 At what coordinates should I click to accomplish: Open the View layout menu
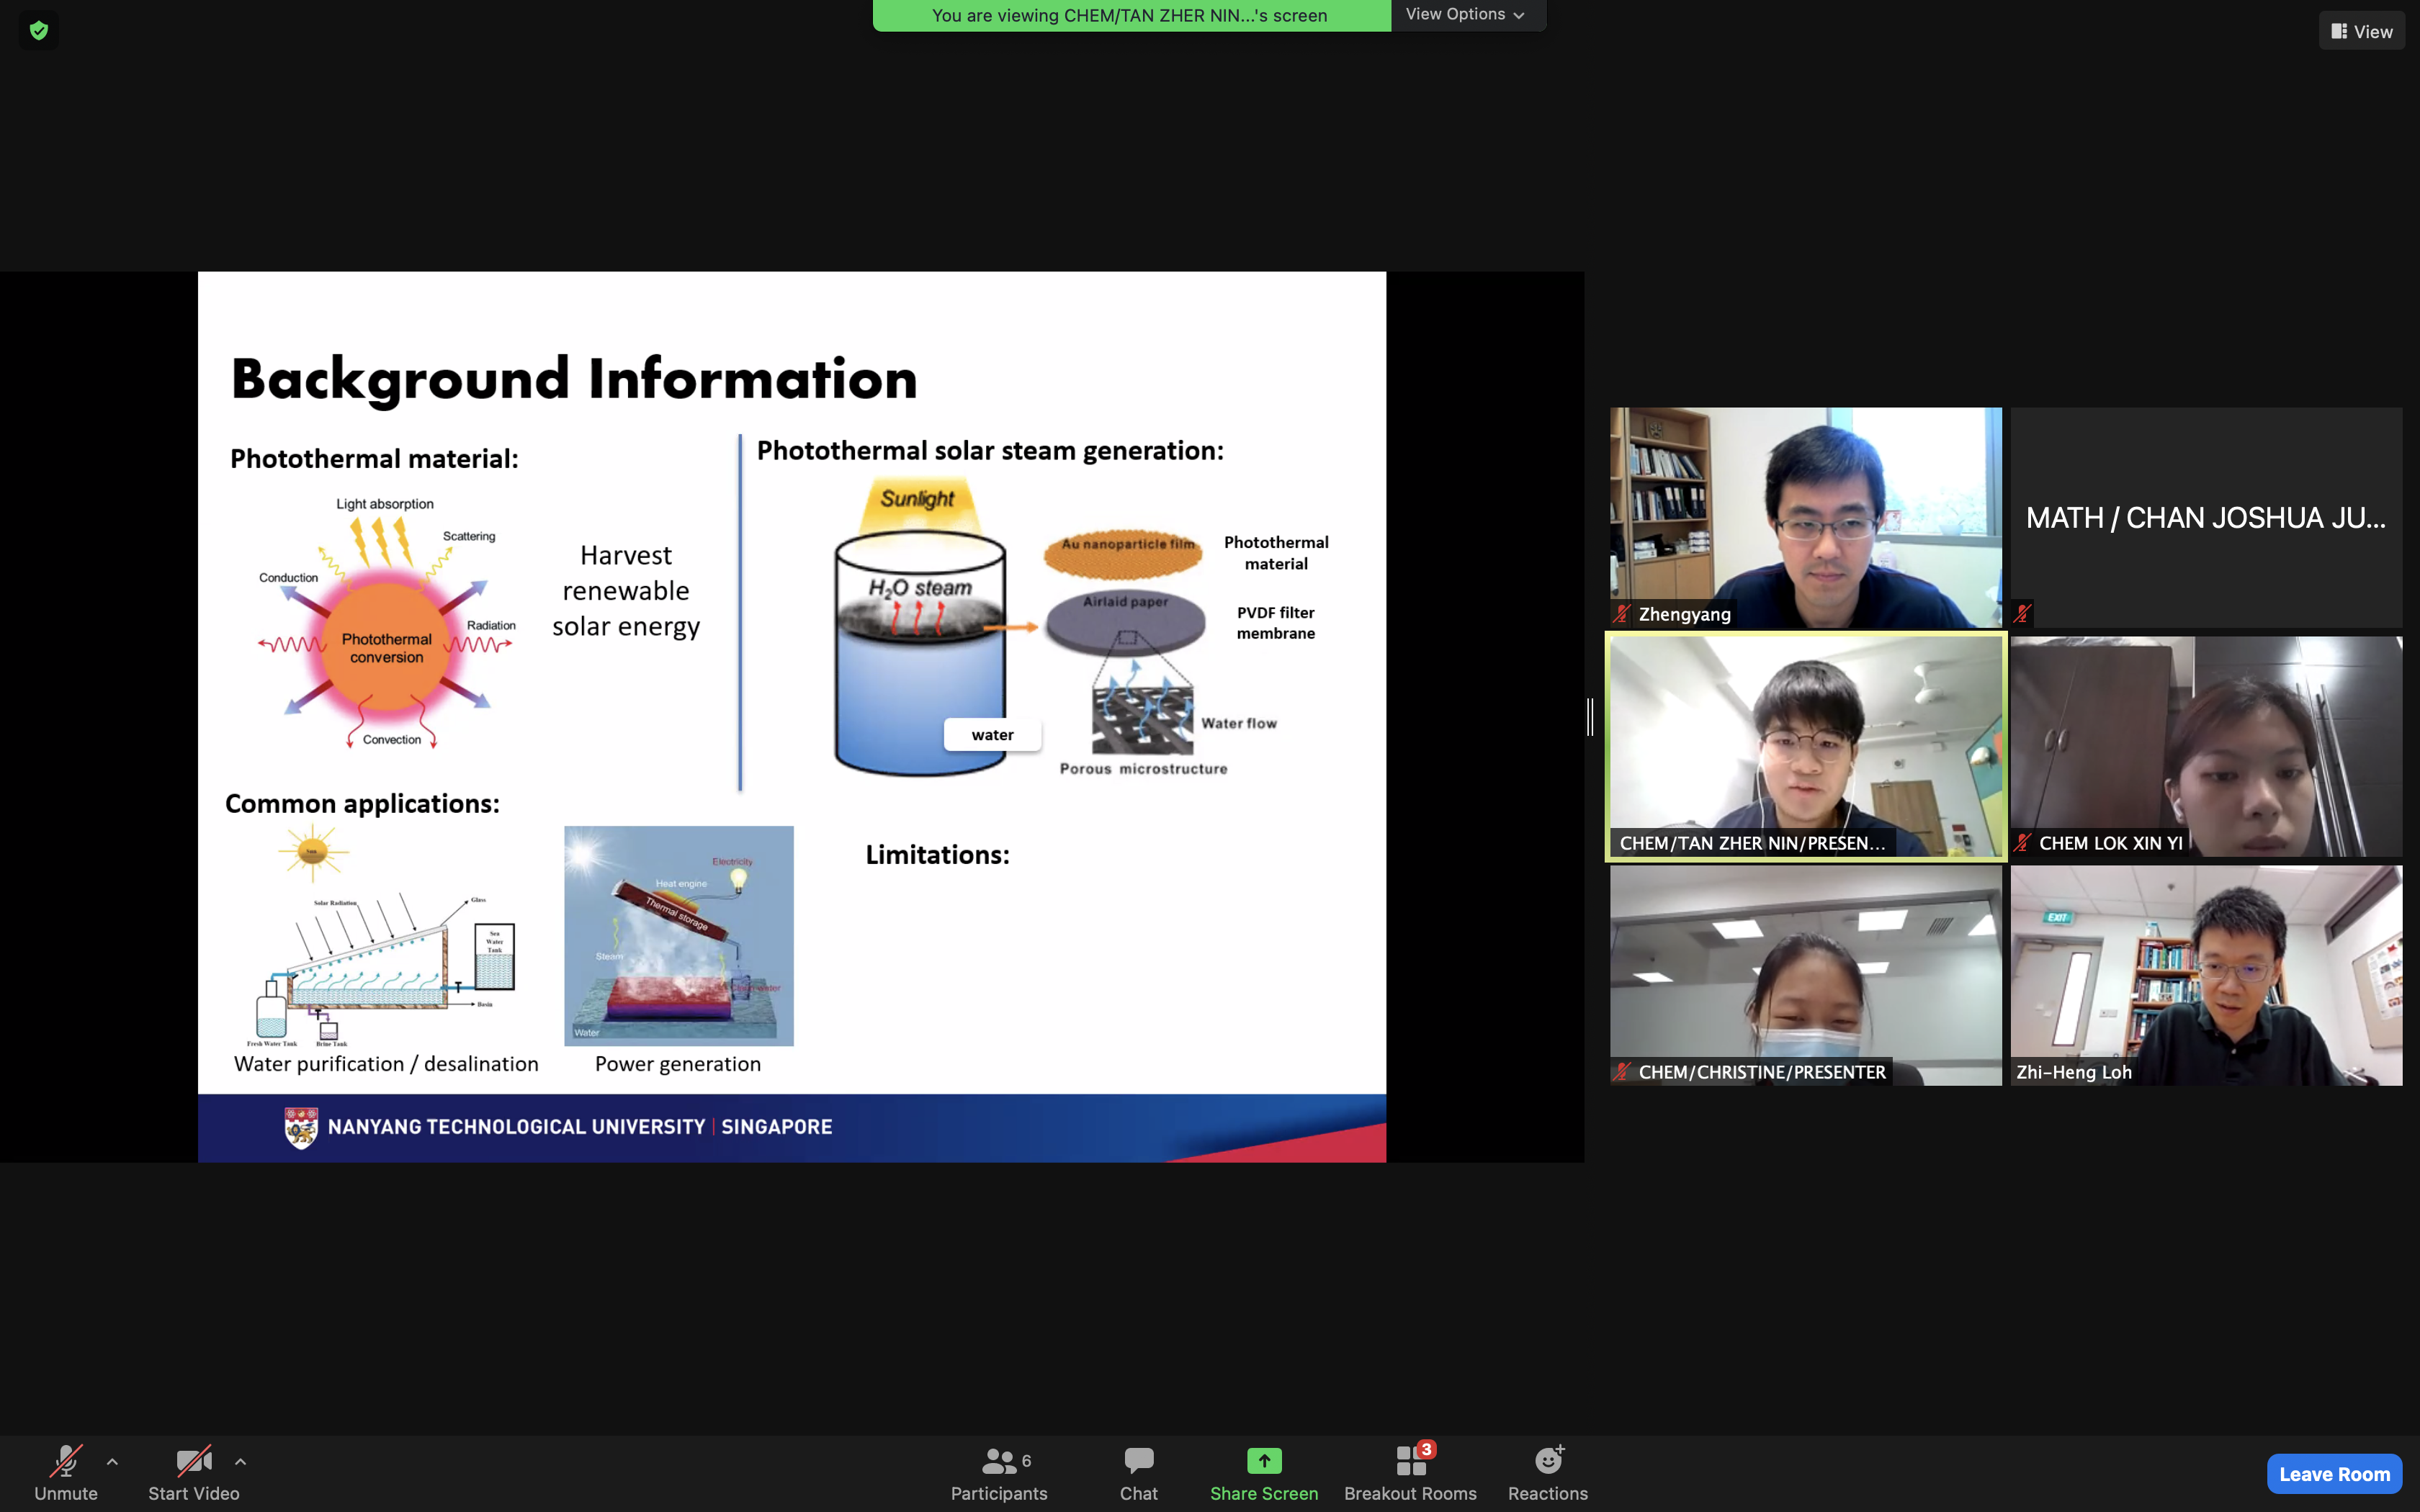pos(2361,31)
